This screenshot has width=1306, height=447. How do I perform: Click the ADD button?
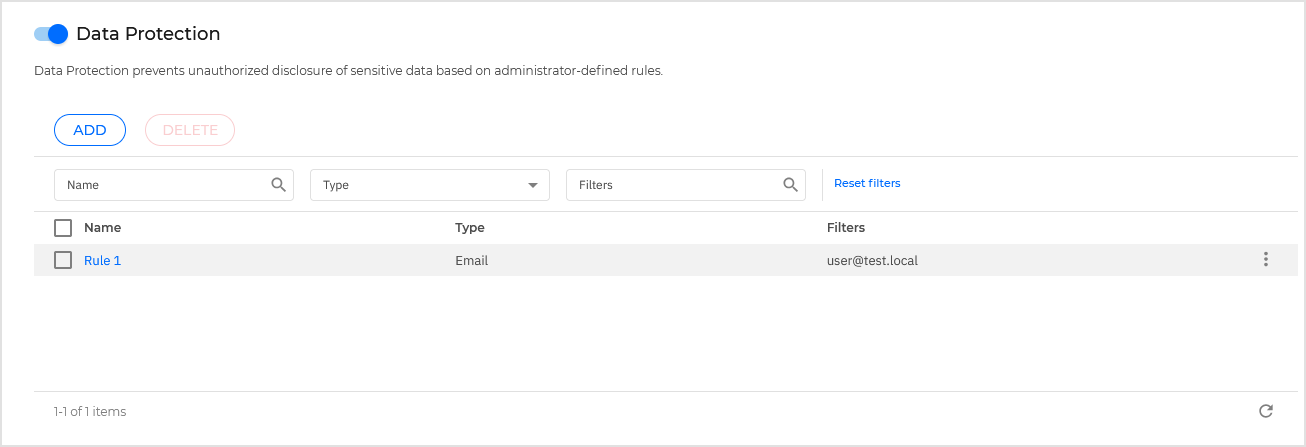click(x=90, y=130)
